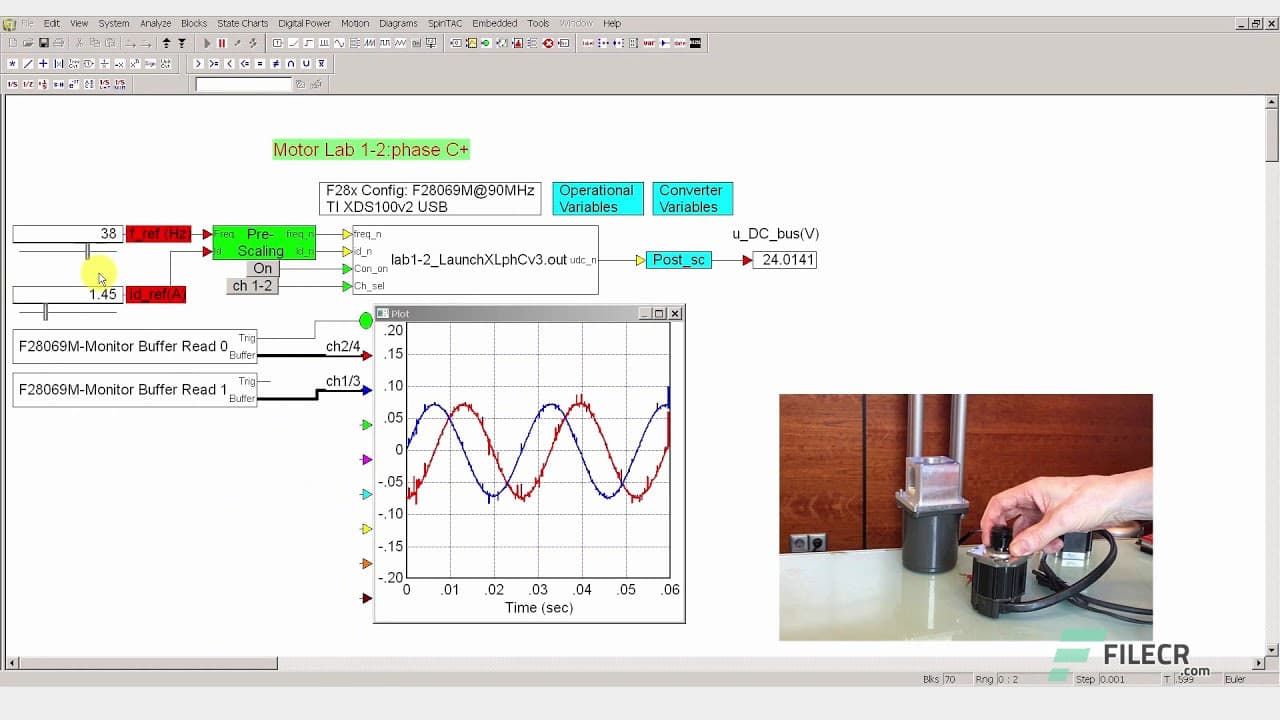Click the 1/S integrator block icon
This screenshot has height=720, width=1280.
[x=13, y=84]
